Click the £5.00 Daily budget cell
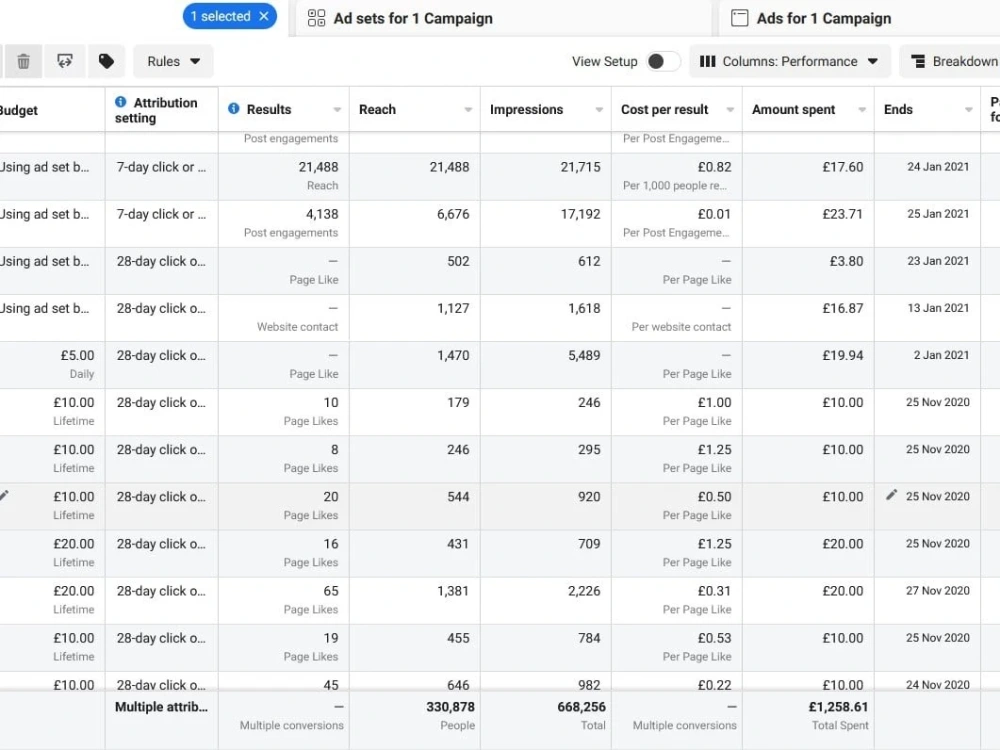 (x=52, y=365)
